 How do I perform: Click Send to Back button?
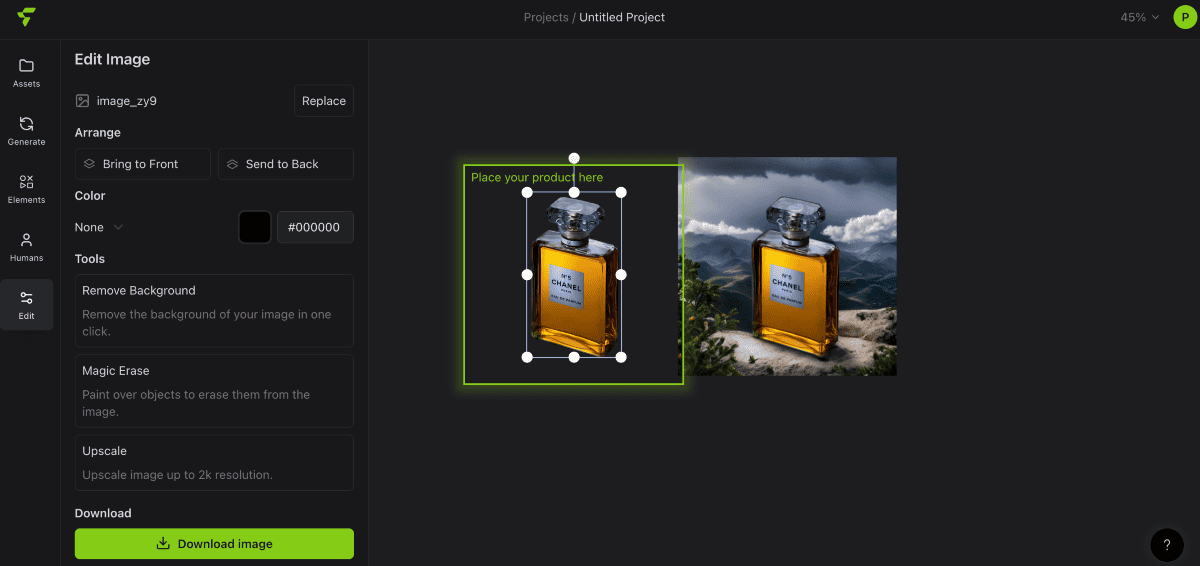(x=286, y=164)
